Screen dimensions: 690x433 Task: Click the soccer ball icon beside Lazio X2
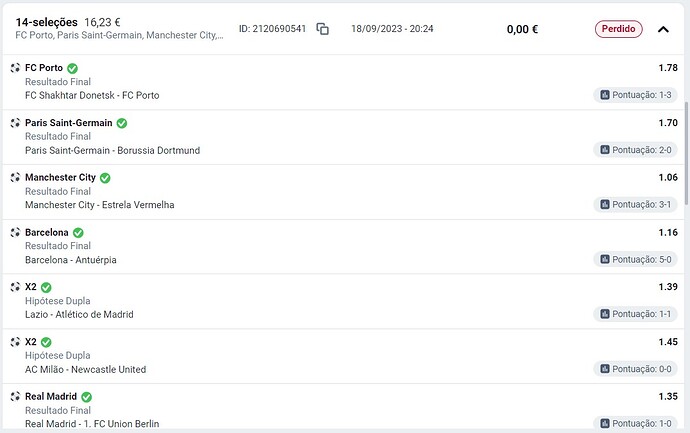[15, 287]
